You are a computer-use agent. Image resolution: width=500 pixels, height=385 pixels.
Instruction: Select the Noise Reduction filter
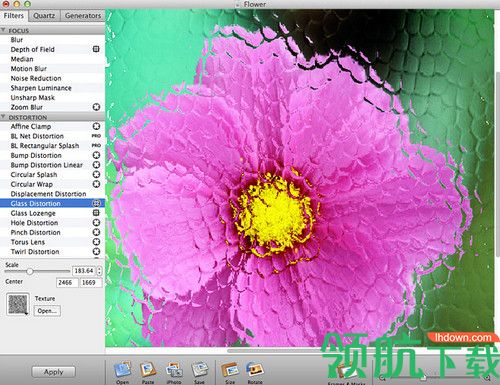(52, 78)
